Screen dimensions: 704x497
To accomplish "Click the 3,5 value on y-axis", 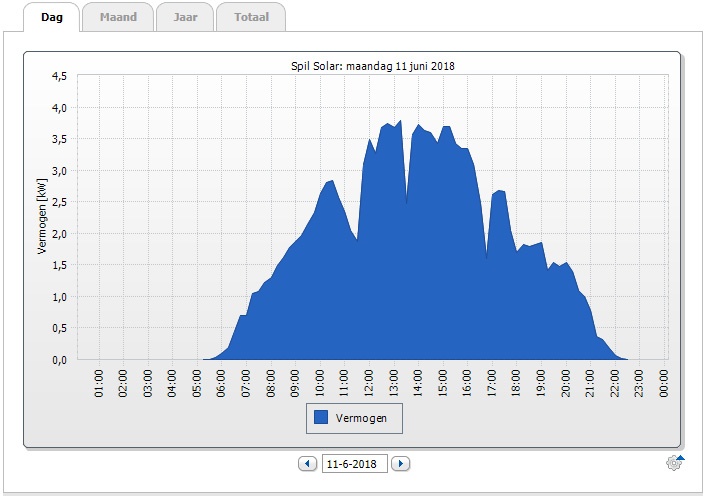I will (x=59, y=139).
